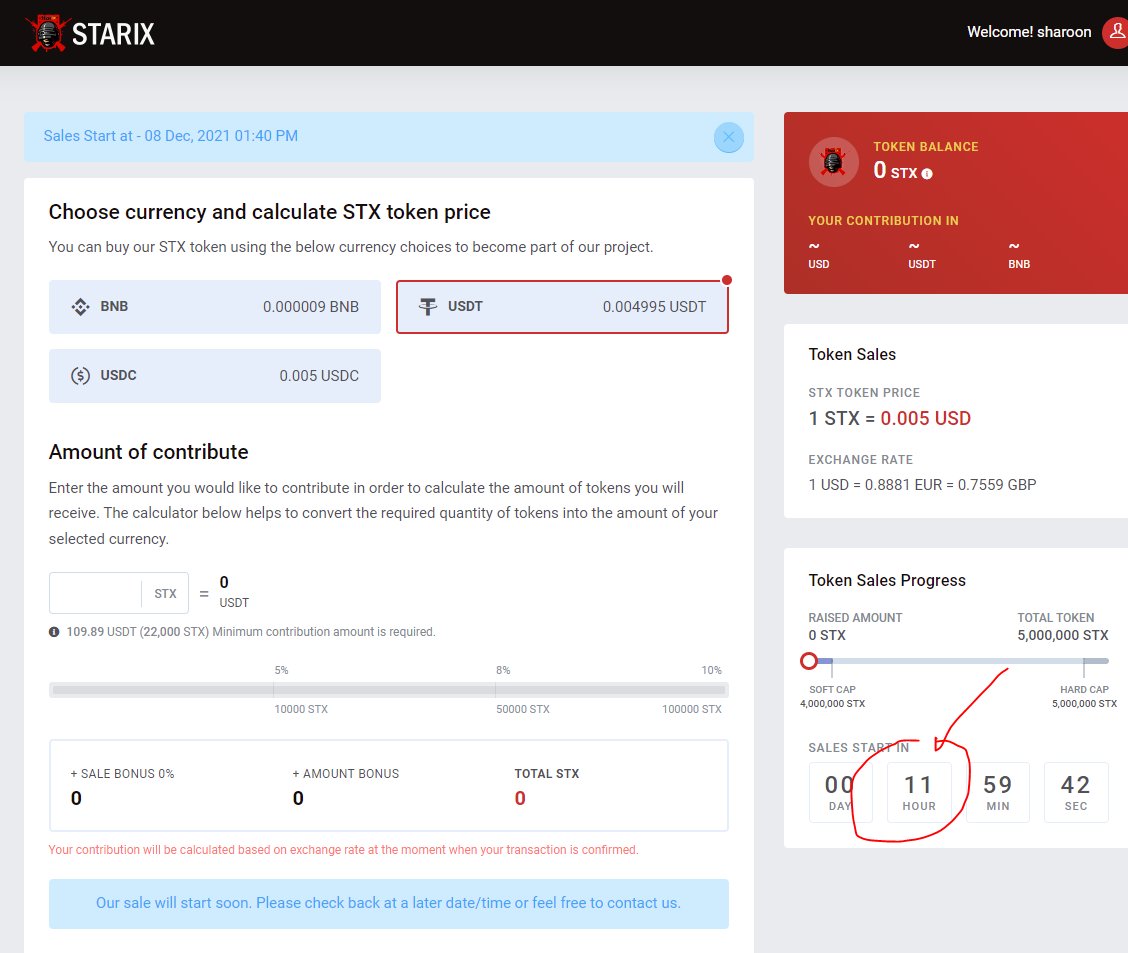Viewport: 1128px width, 953px height.
Task: Click the 10% bonus tier marker
Action: (x=711, y=670)
